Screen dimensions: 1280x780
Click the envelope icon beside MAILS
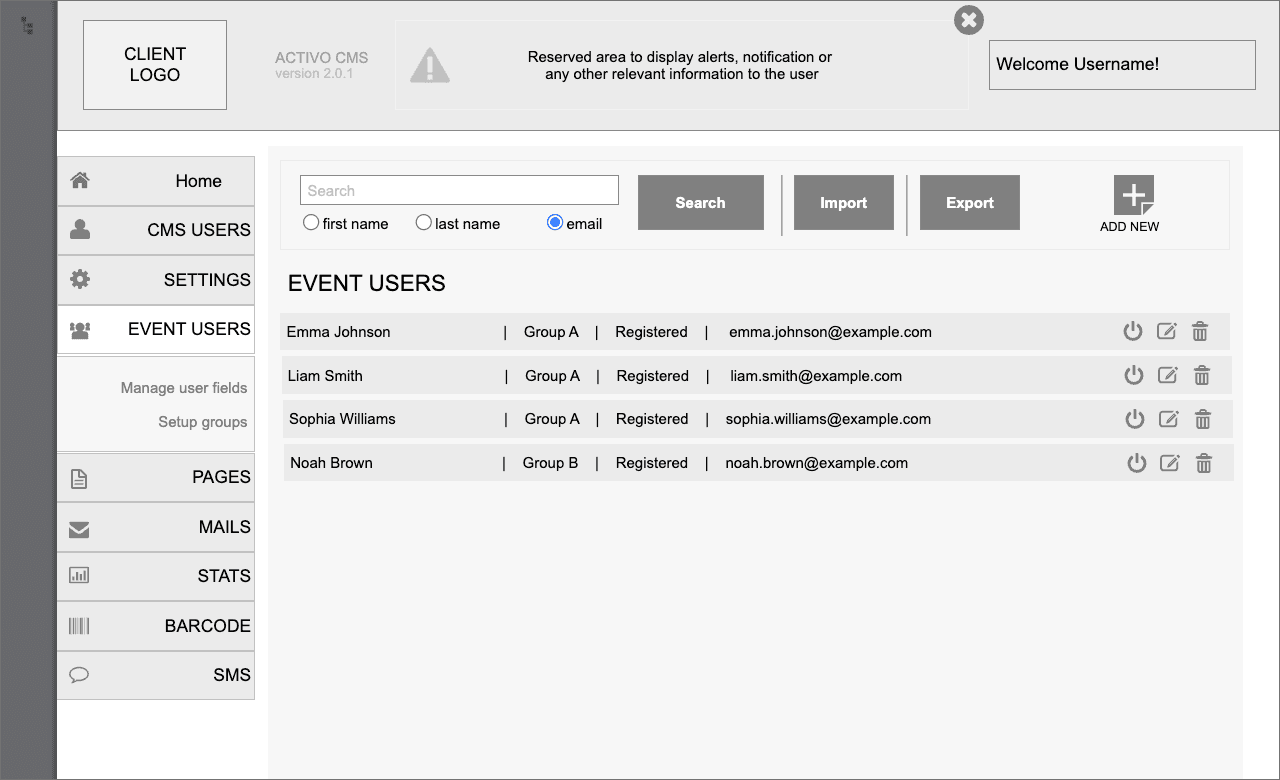point(79,529)
